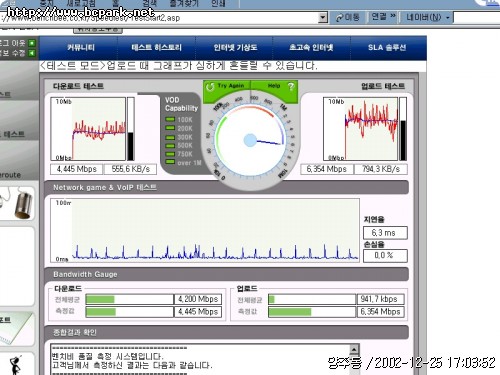This screenshot has height=375, width=500.
Task: Expand the 연결 links chevron
Action: (x=393, y=16)
